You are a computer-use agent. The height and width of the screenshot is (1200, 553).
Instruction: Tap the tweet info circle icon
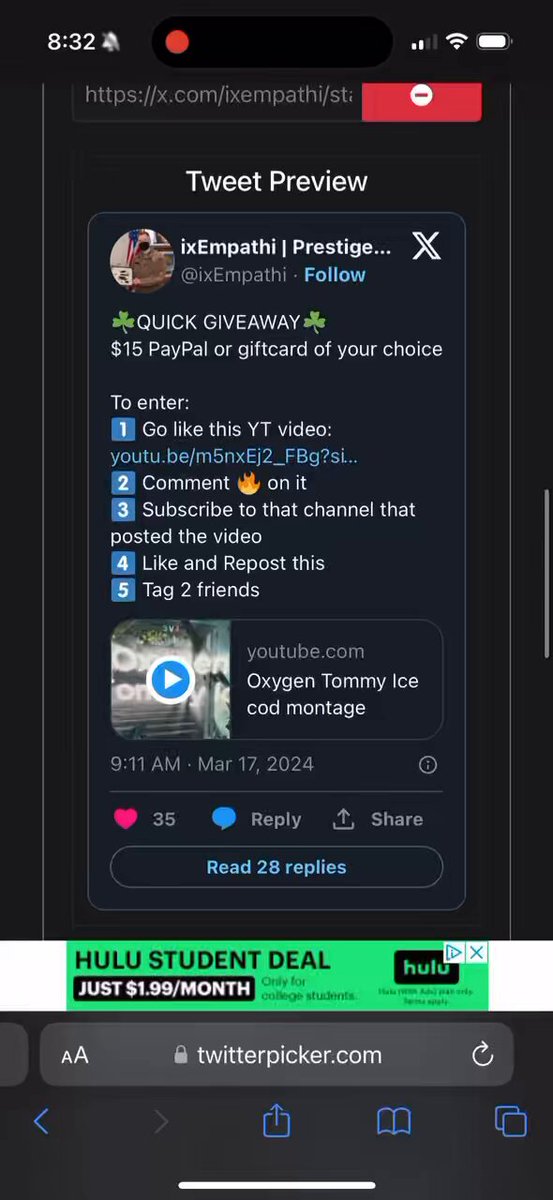(x=427, y=765)
